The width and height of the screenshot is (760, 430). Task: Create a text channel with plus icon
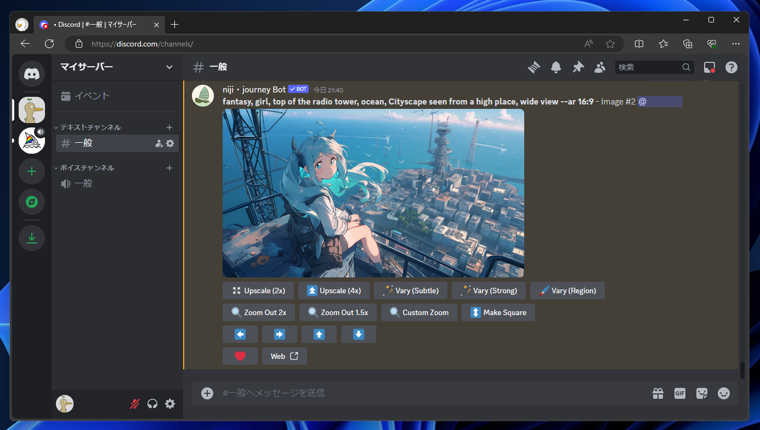(x=169, y=127)
